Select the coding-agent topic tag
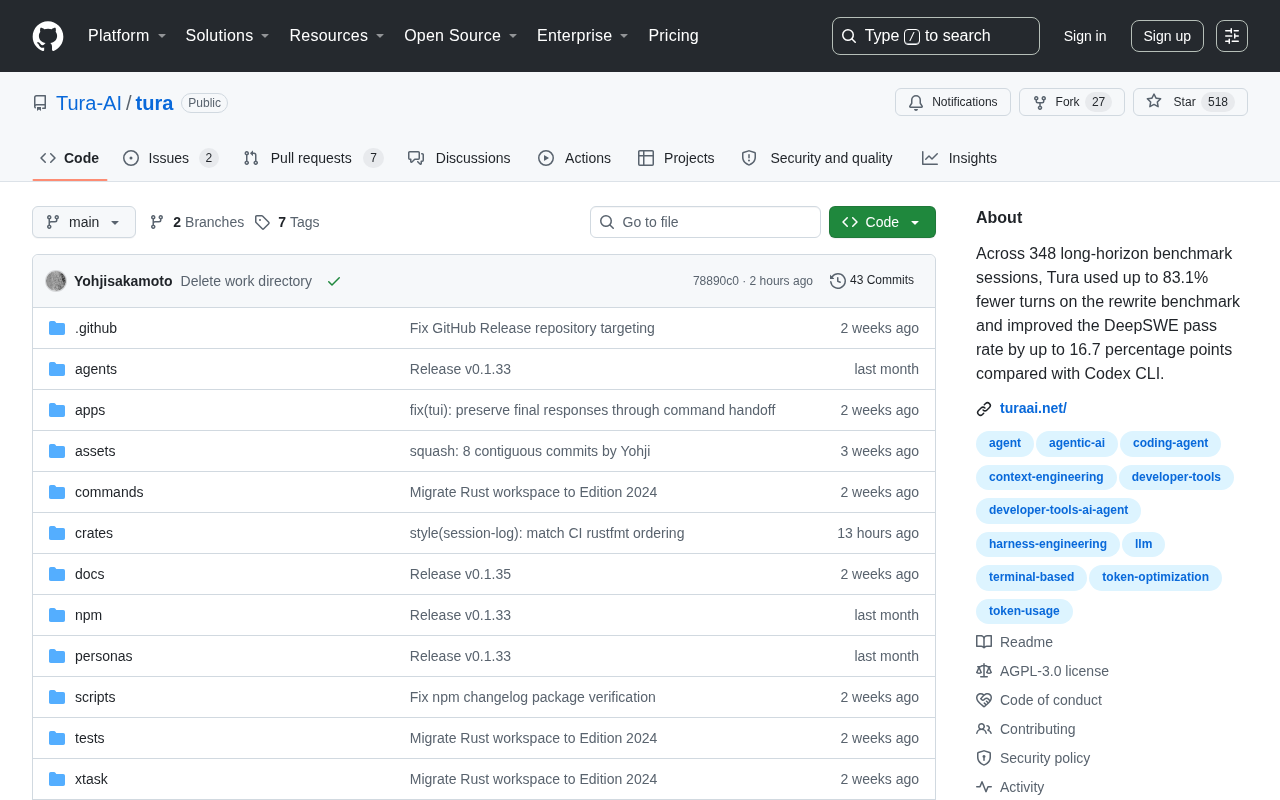Screen dimensions: 1280x800 [1170, 444]
